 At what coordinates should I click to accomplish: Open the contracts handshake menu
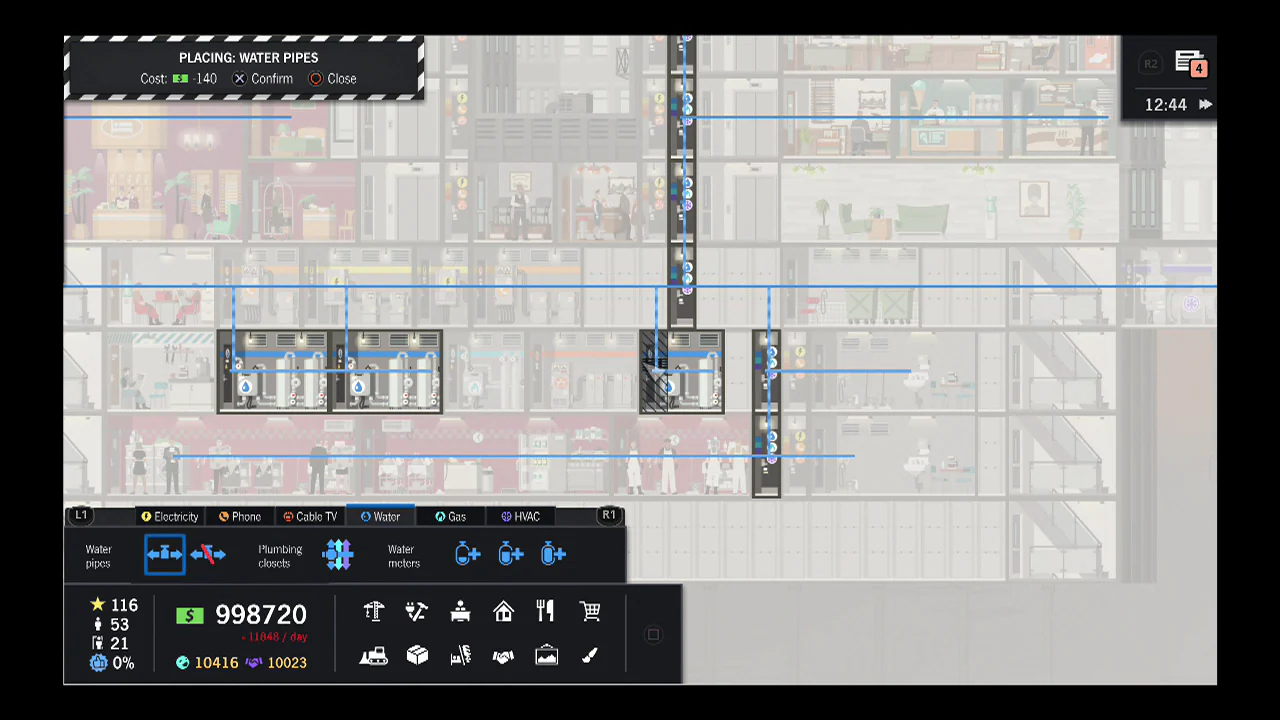pos(503,655)
